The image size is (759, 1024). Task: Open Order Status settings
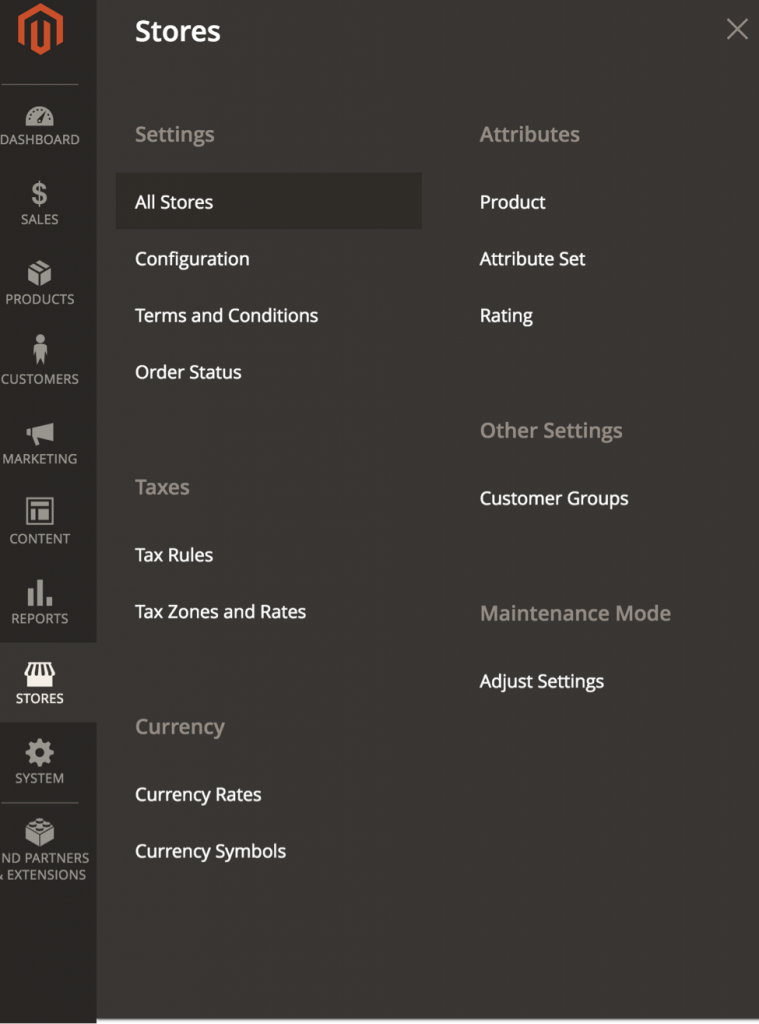click(188, 372)
